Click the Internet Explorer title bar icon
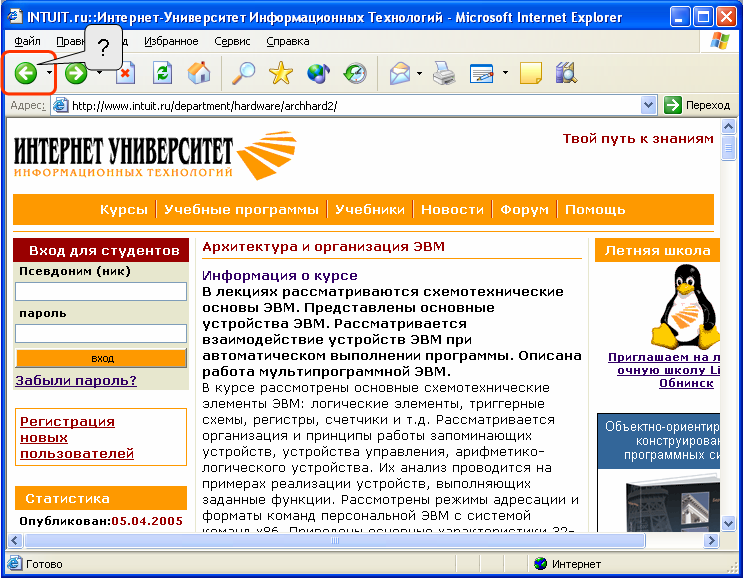Image resolution: width=743 pixels, height=578 pixels. [14, 17]
